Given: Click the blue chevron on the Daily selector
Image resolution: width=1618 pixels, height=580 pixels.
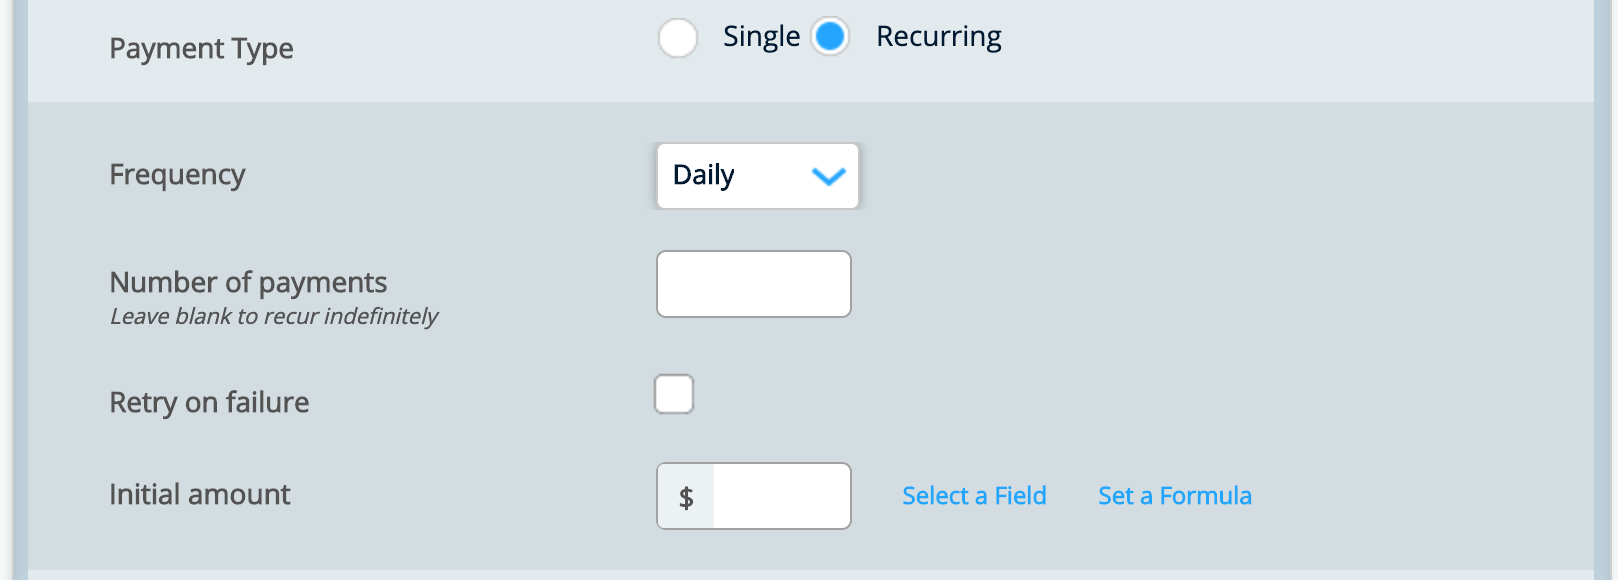Looking at the screenshot, I should tap(827, 177).
